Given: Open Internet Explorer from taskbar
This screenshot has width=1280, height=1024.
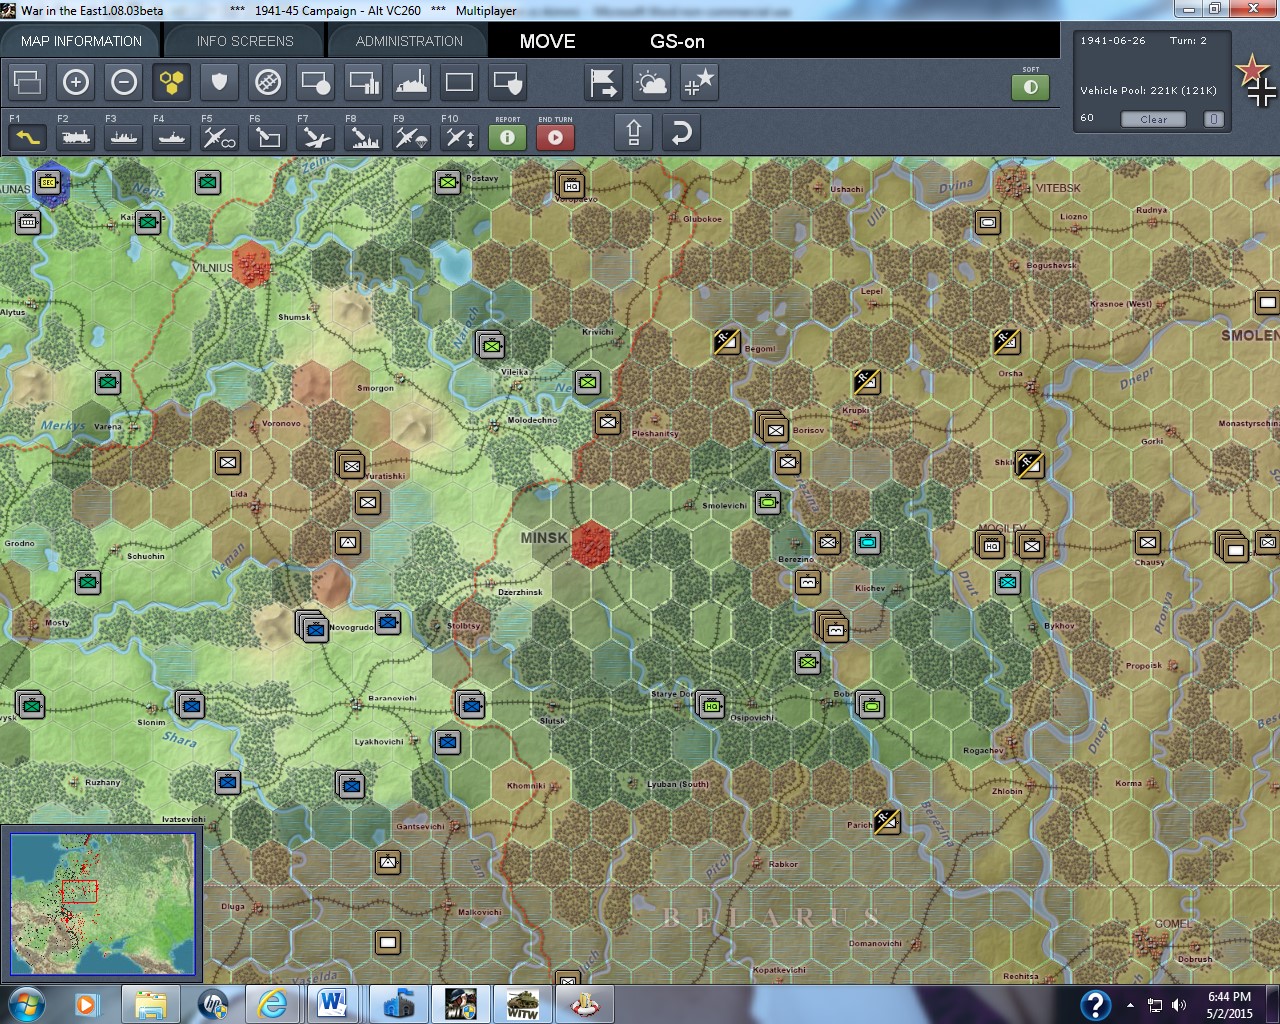Looking at the screenshot, I should [x=270, y=1004].
